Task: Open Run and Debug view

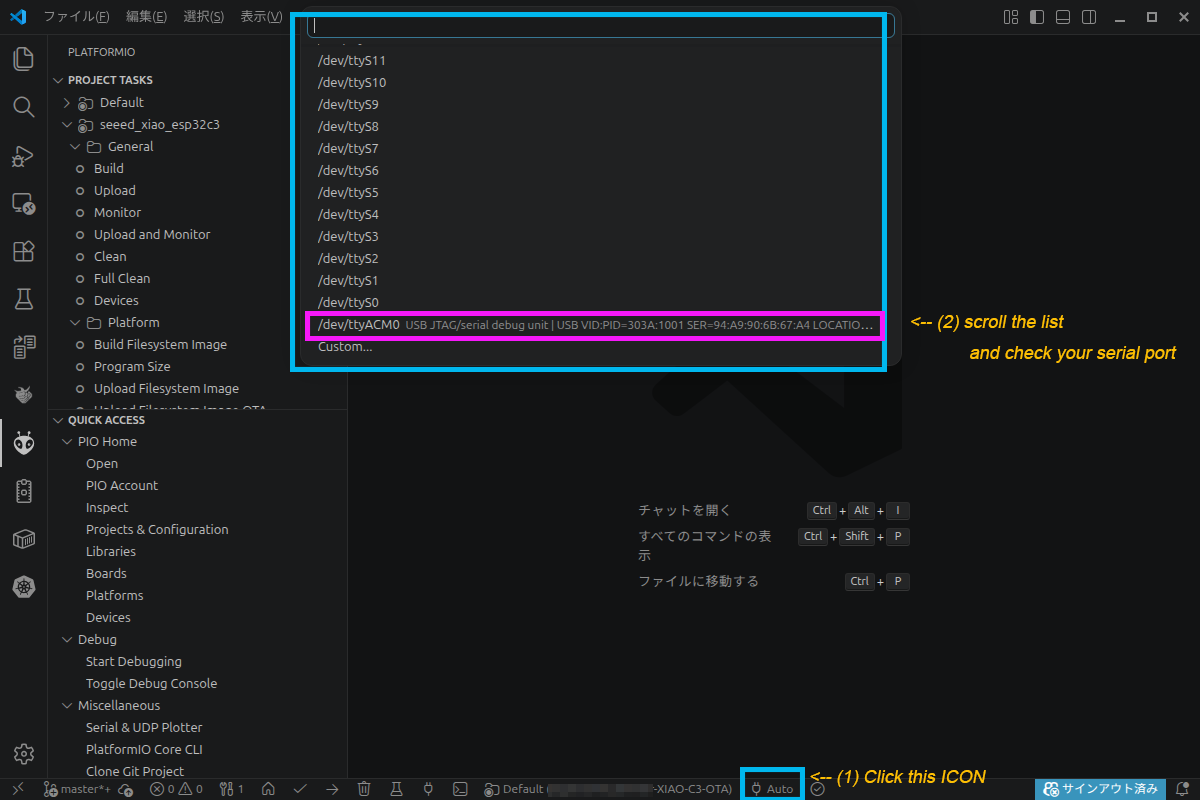Action: tap(23, 155)
